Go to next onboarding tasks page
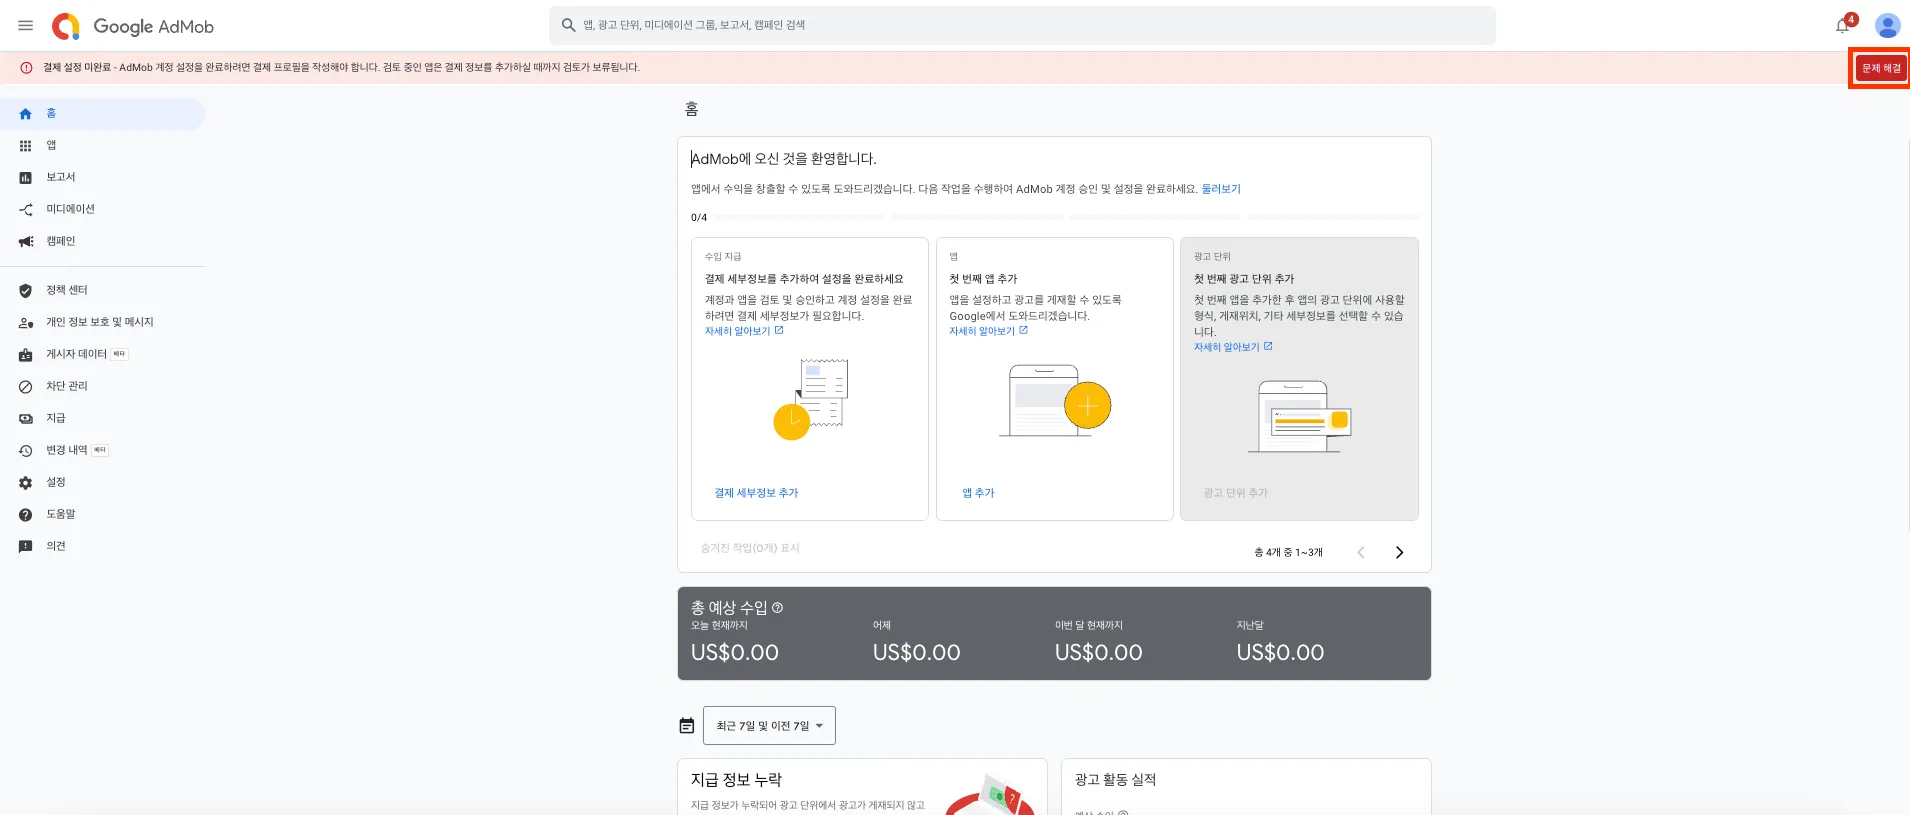This screenshot has height=815, width=1910. [x=1399, y=553]
